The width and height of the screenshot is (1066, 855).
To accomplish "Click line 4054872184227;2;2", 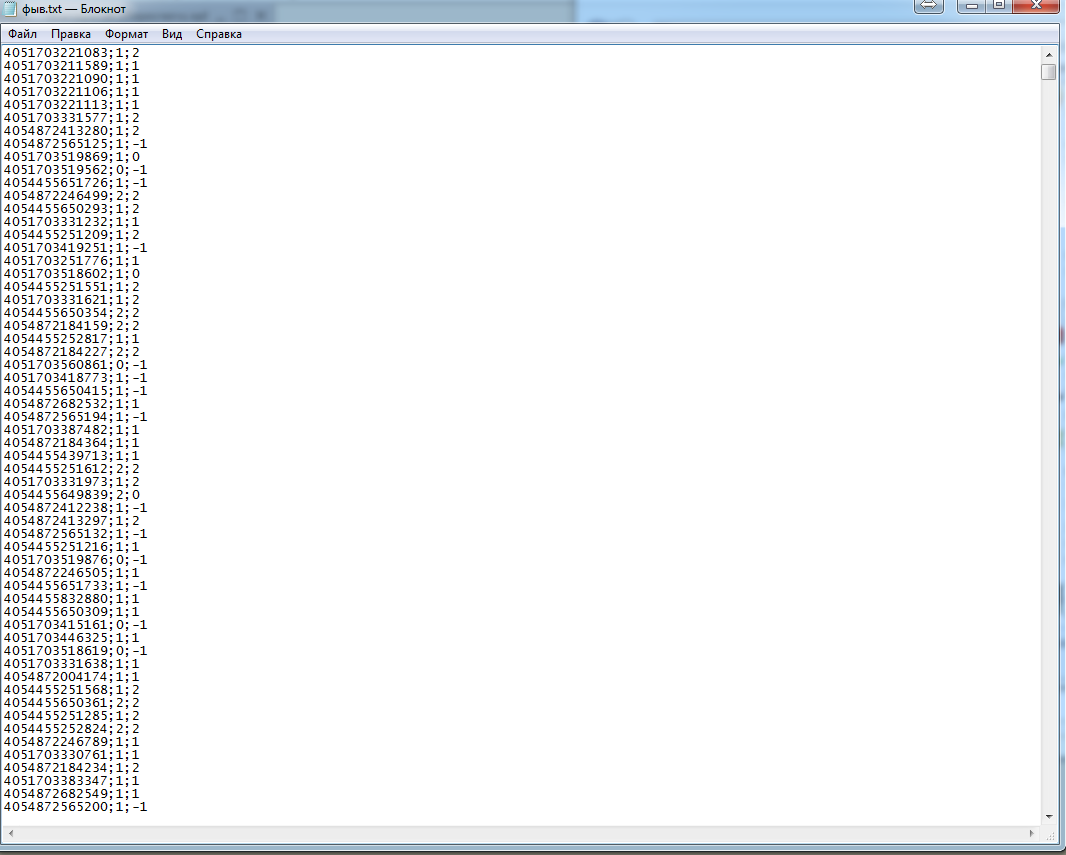I will pyautogui.click(x=71, y=351).
